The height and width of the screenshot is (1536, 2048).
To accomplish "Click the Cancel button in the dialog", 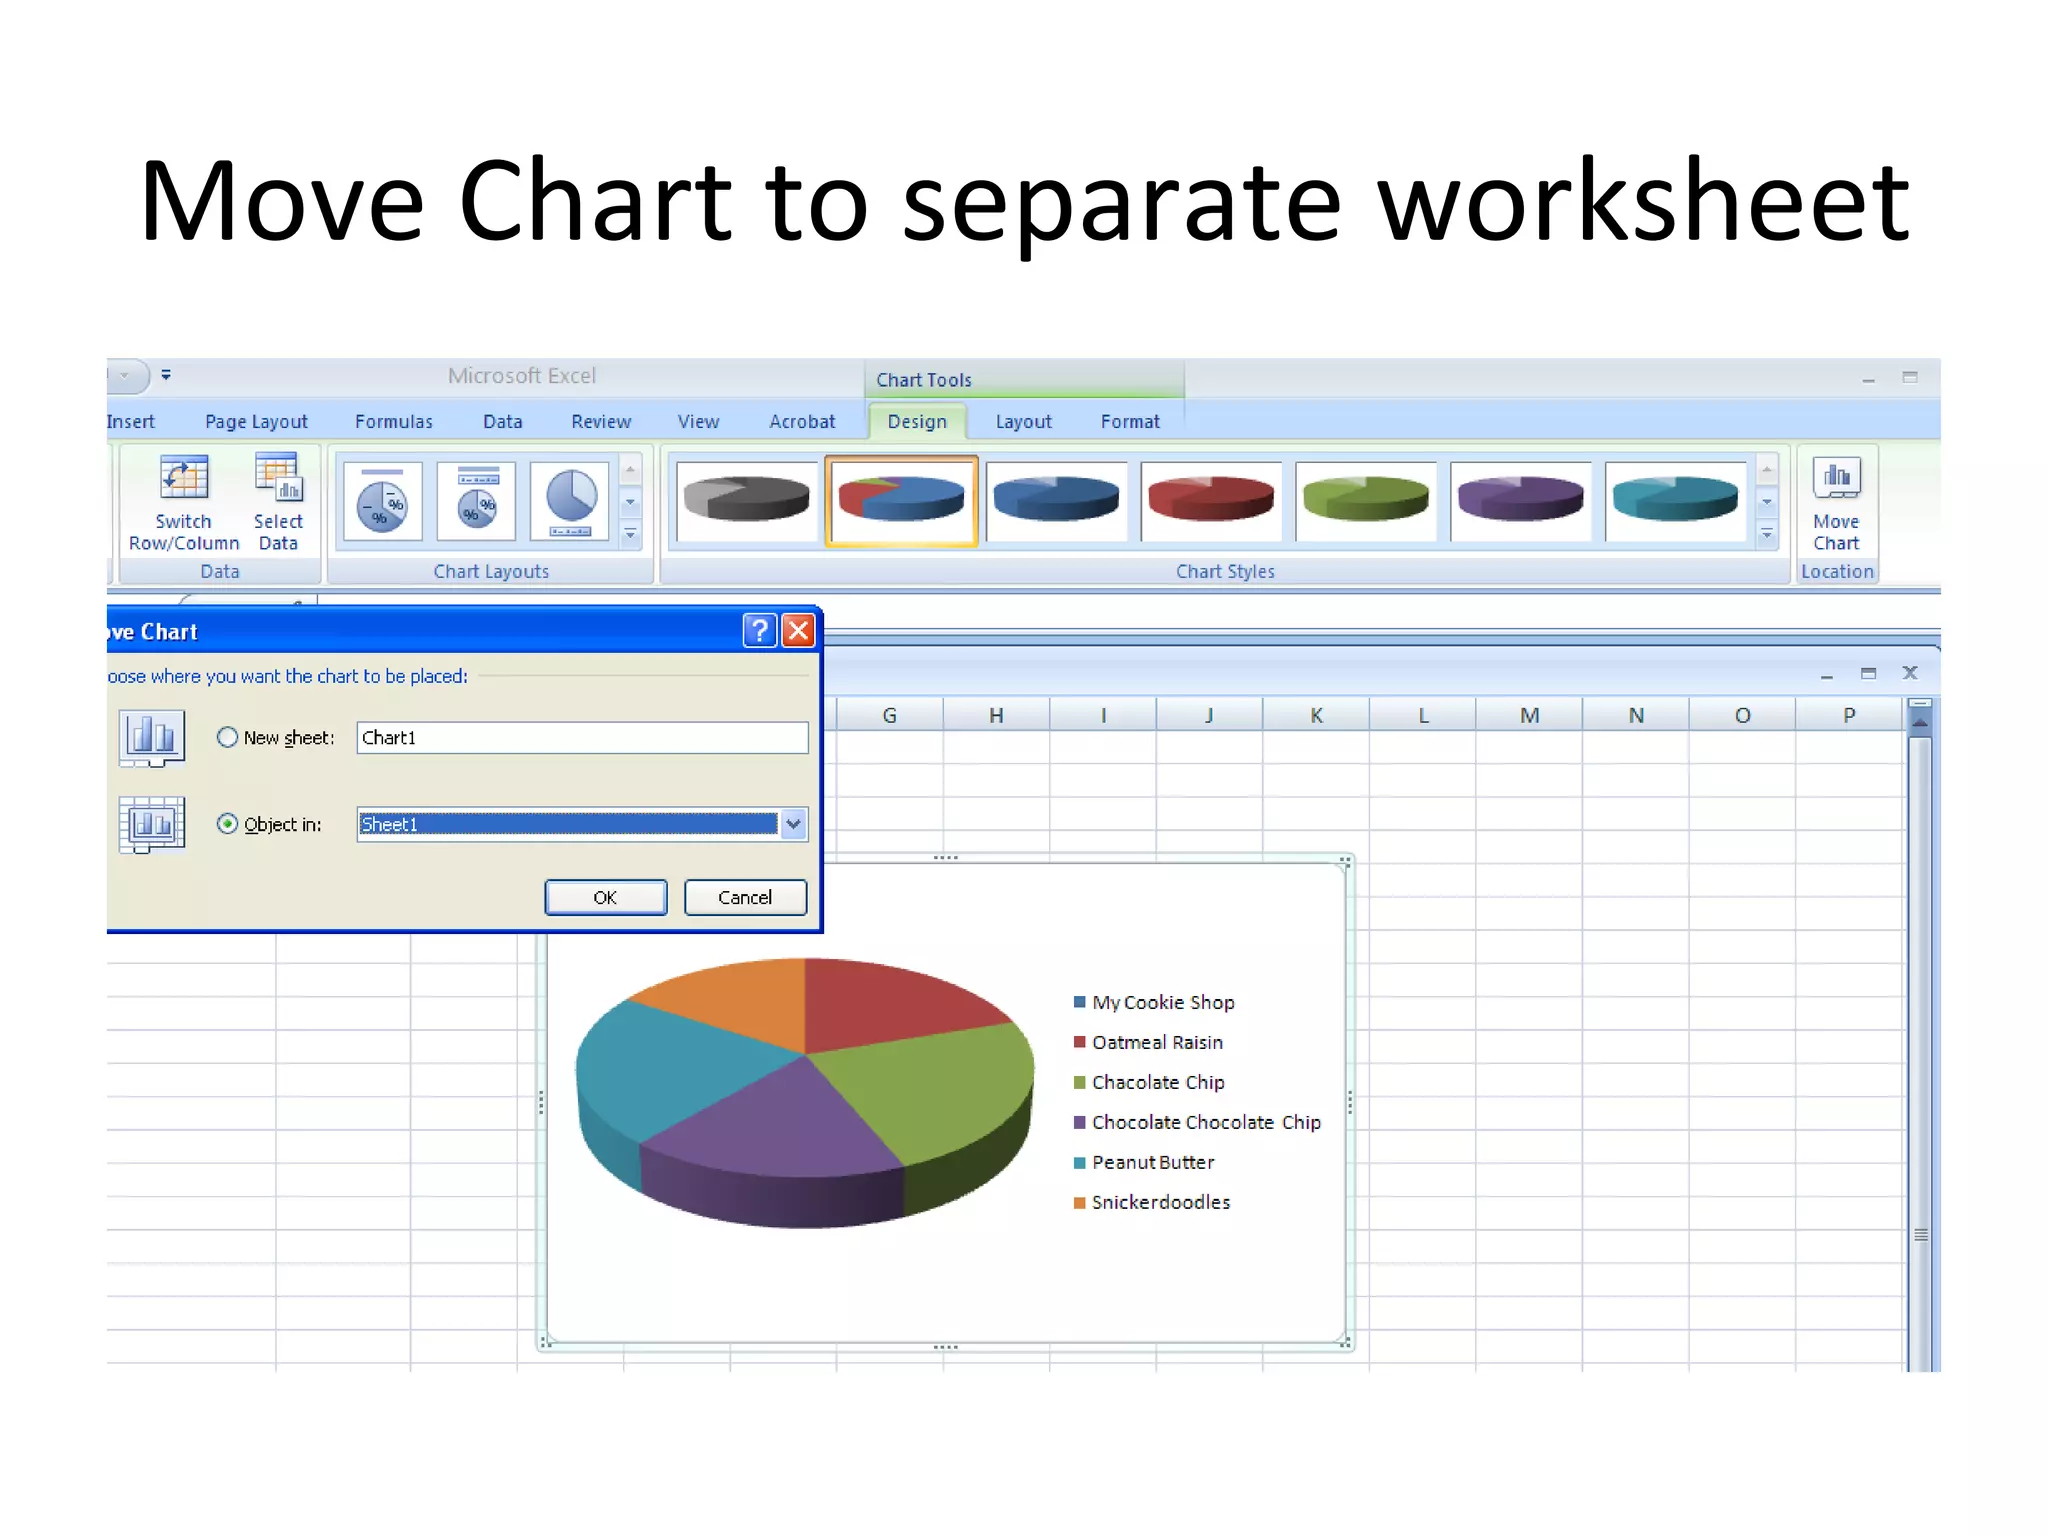I will click(x=745, y=898).
